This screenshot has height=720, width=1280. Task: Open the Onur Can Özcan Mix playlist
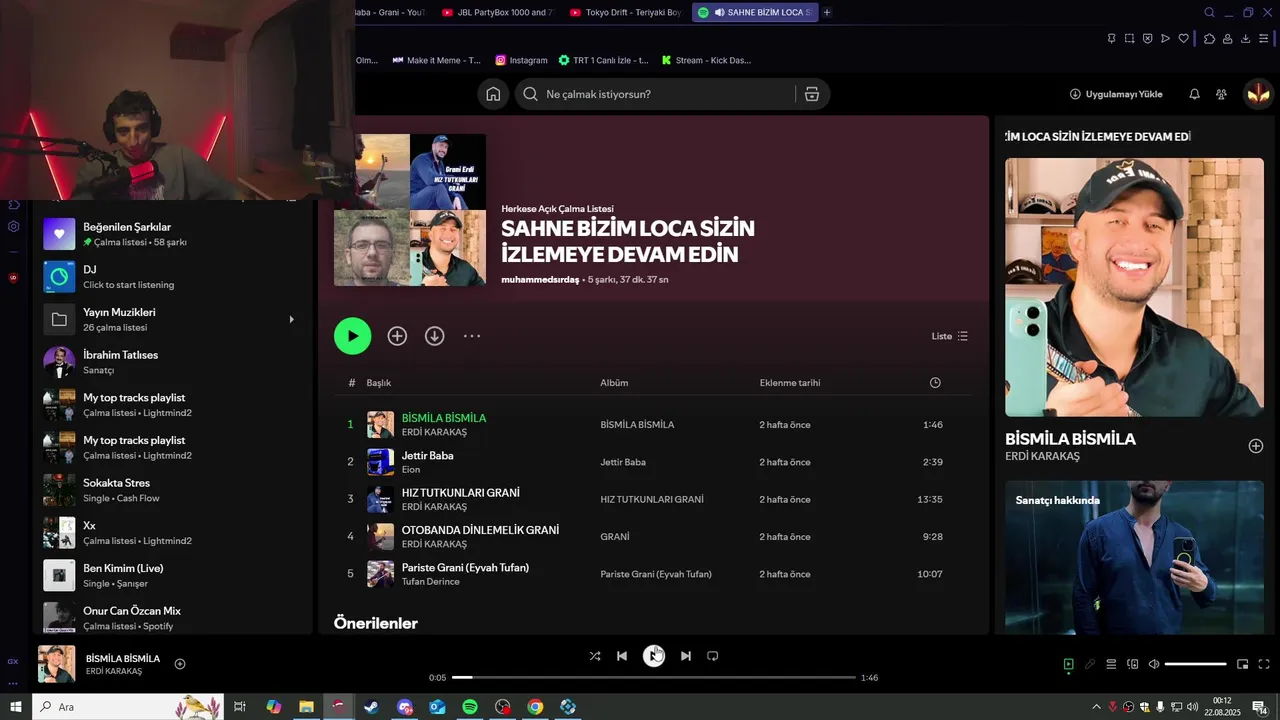tap(174, 618)
